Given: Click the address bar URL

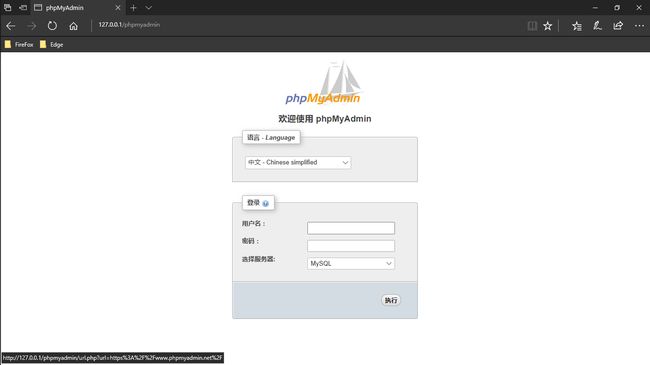Looking at the screenshot, I should coord(129,25).
